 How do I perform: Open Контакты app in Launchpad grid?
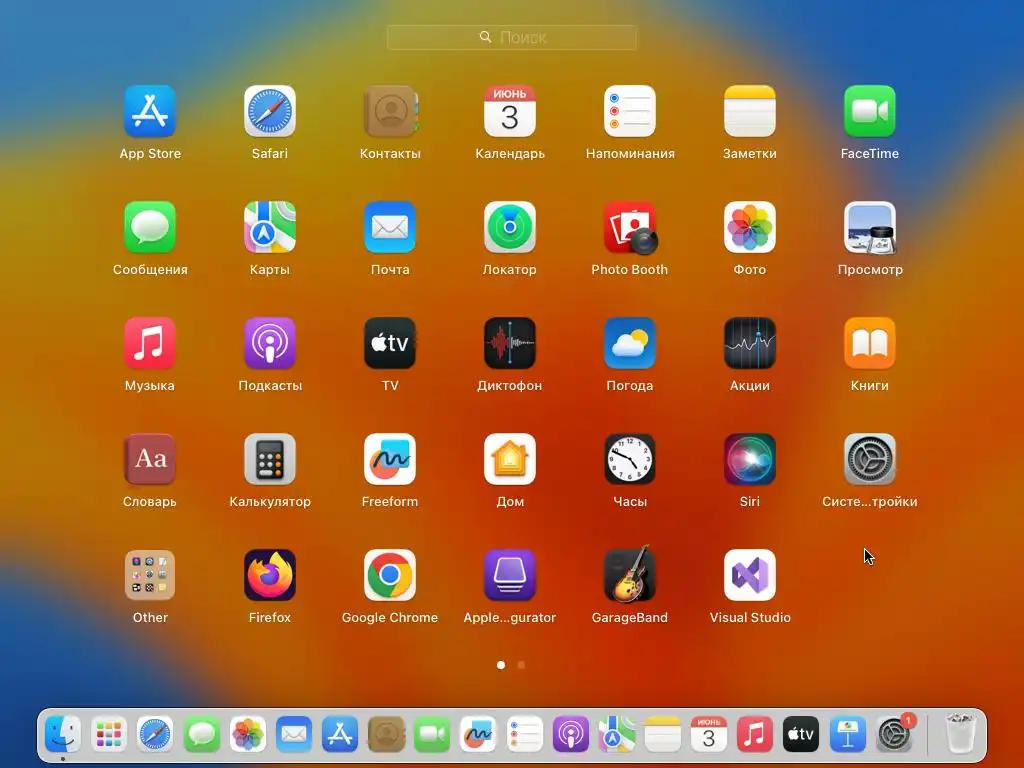[x=390, y=111]
